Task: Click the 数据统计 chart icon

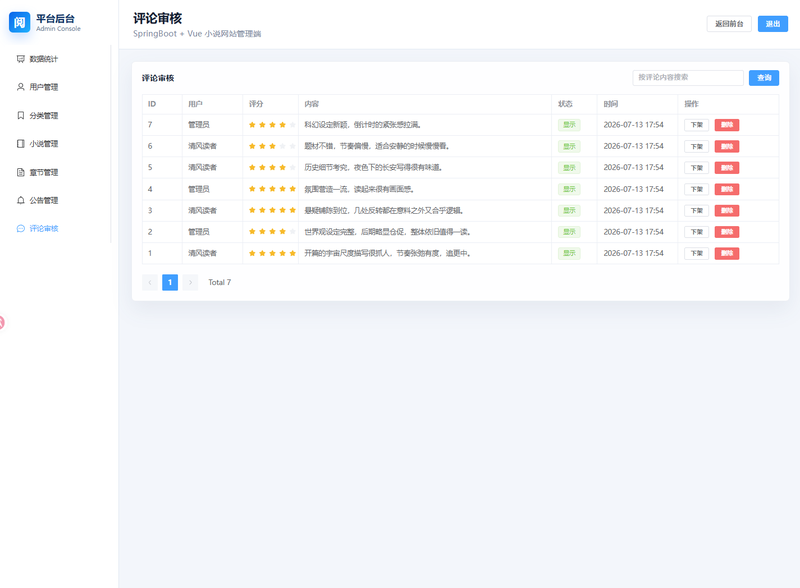Action: (20, 59)
